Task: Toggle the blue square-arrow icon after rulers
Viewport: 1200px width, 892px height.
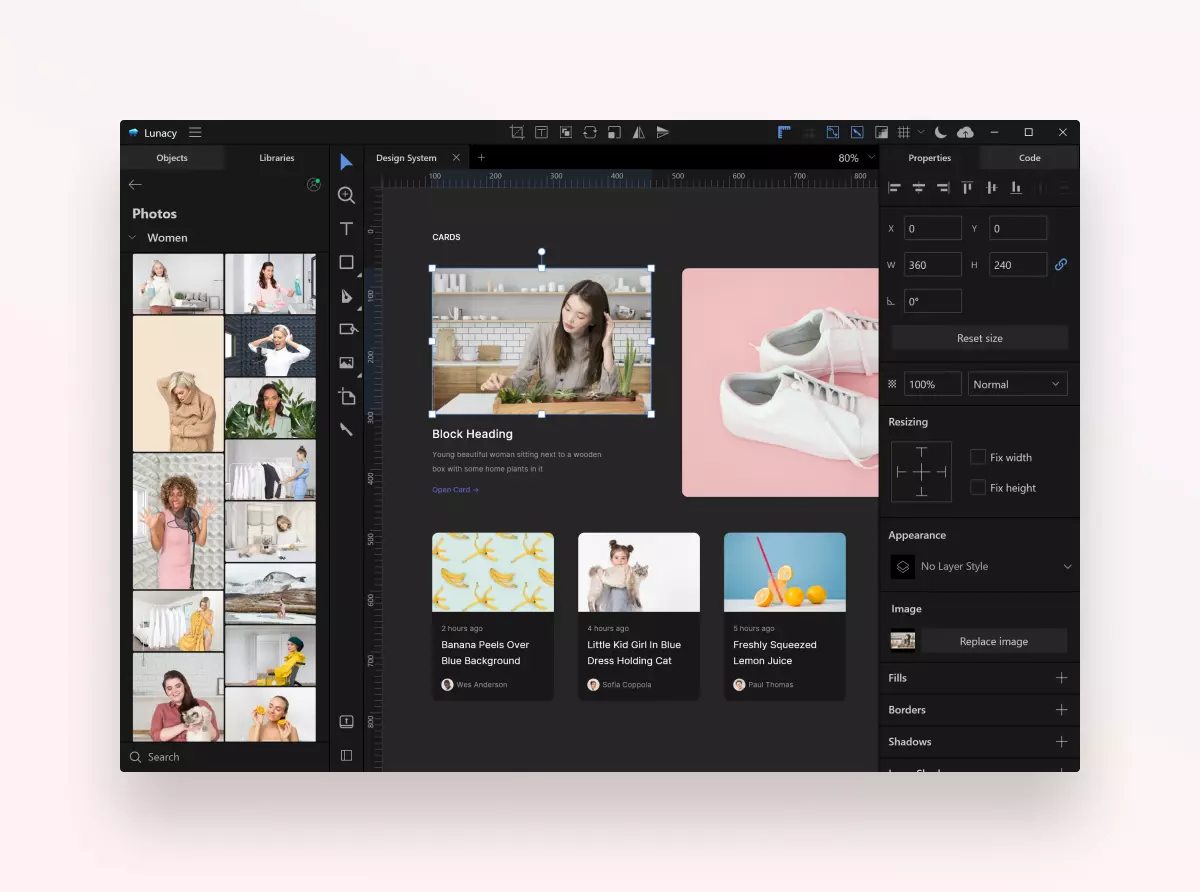Action: pyautogui.click(x=832, y=132)
